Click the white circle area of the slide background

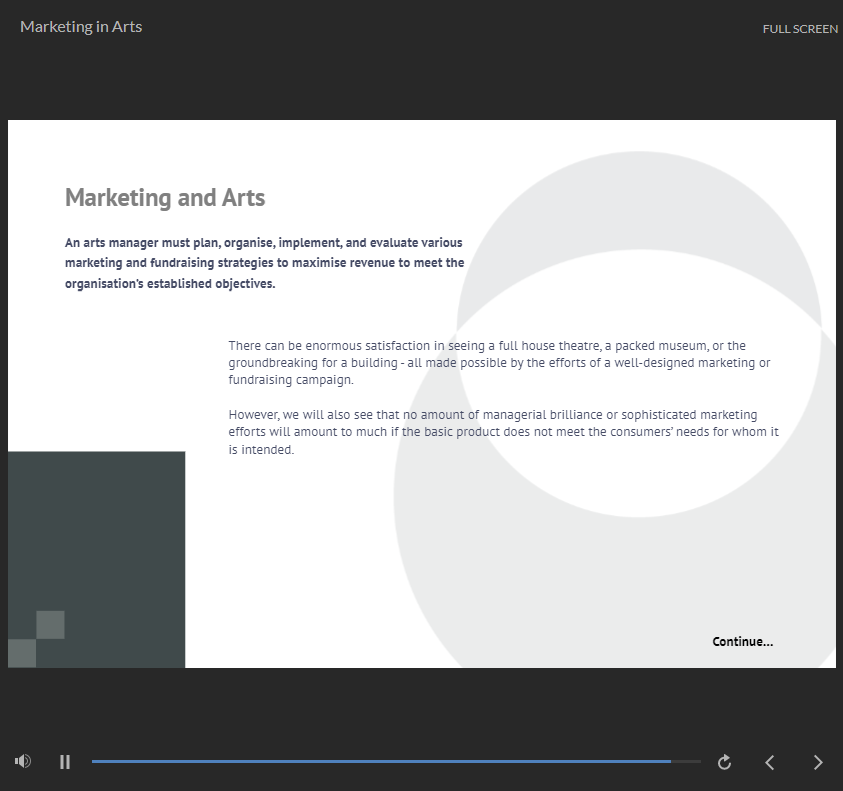tap(640, 480)
